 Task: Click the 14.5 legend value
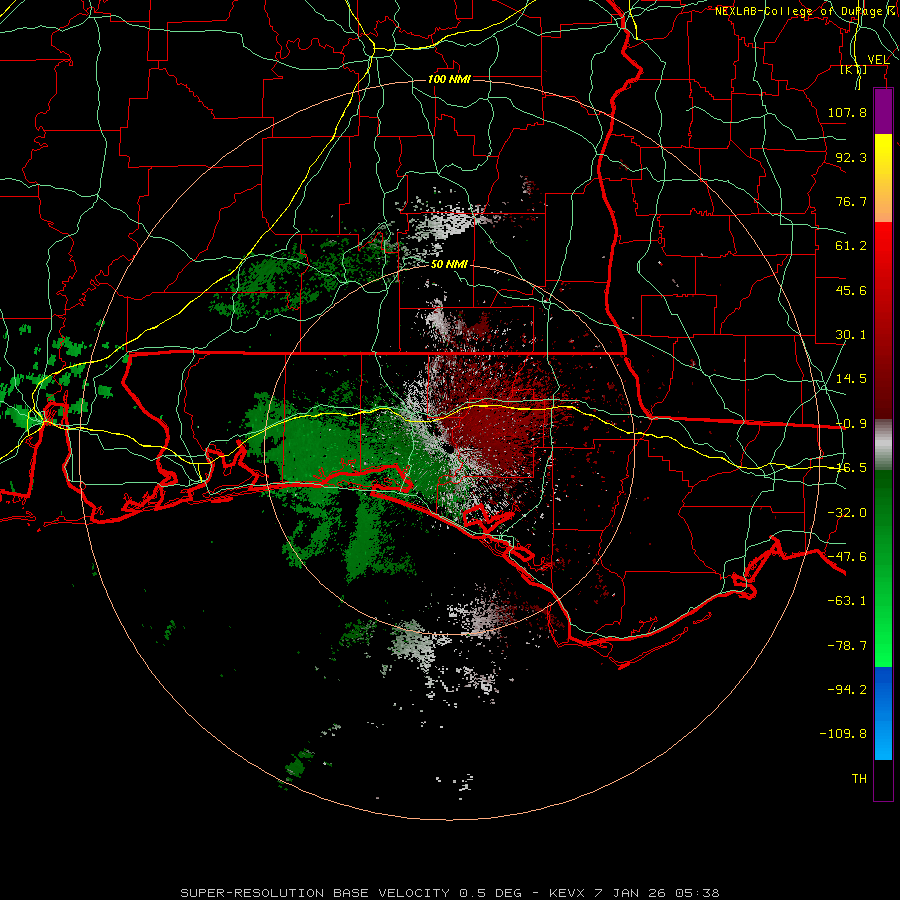pos(851,379)
